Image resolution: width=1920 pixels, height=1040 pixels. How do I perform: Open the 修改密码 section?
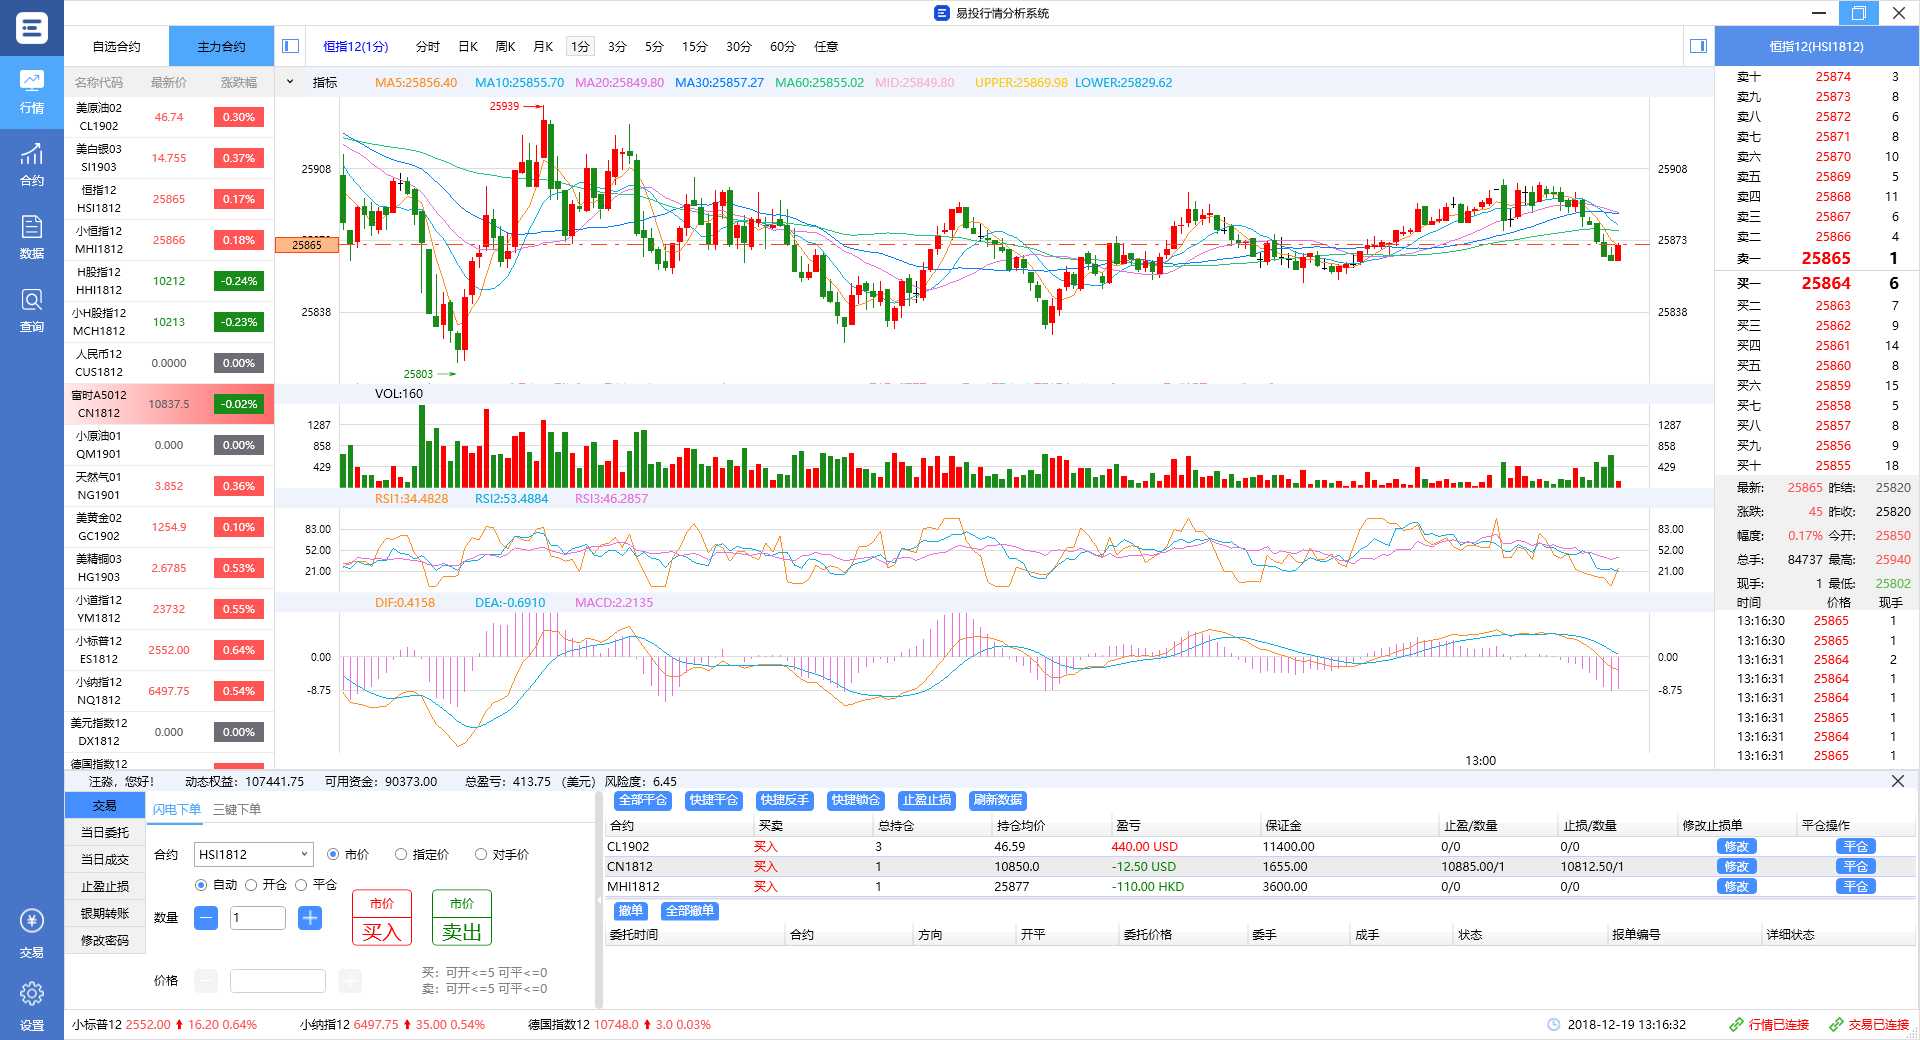pyautogui.click(x=105, y=940)
